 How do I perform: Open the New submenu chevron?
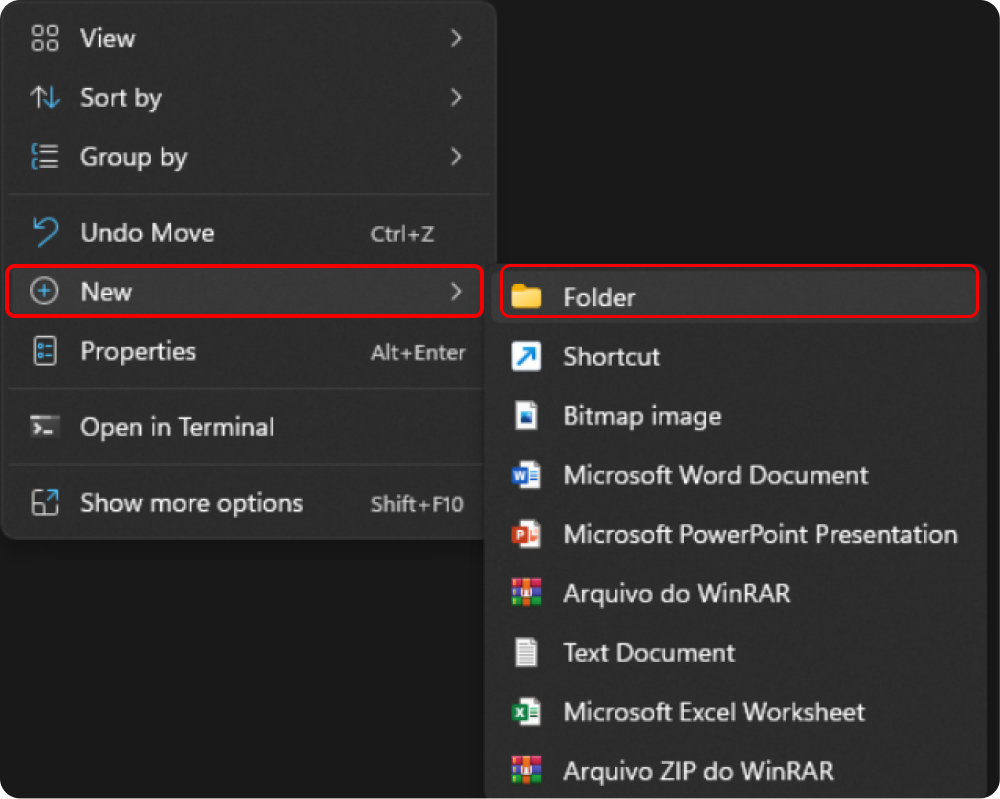(x=456, y=292)
